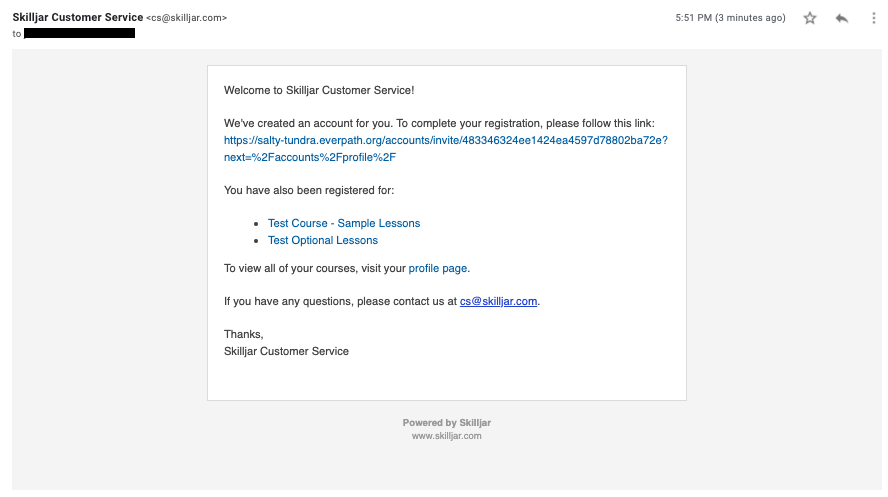The image size is (888, 497).
Task: Open the account invite registration link
Action: click(x=446, y=149)
